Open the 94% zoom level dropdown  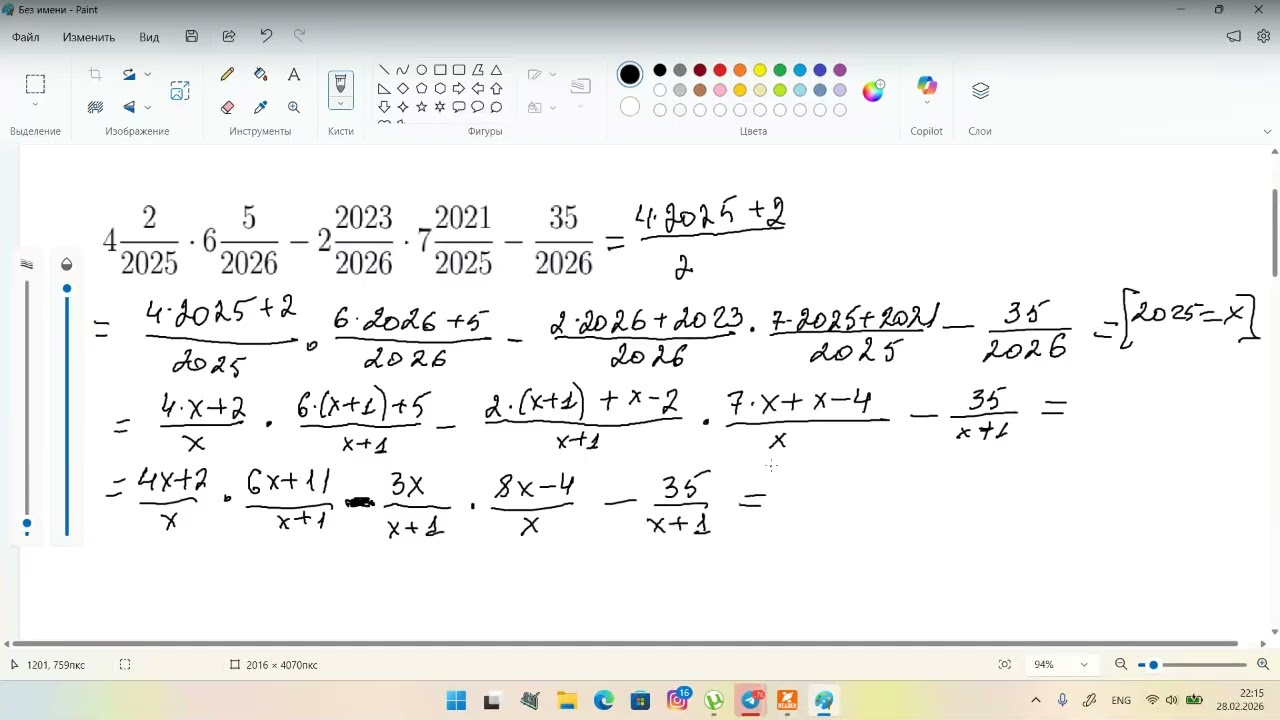tap(1084, 664)
